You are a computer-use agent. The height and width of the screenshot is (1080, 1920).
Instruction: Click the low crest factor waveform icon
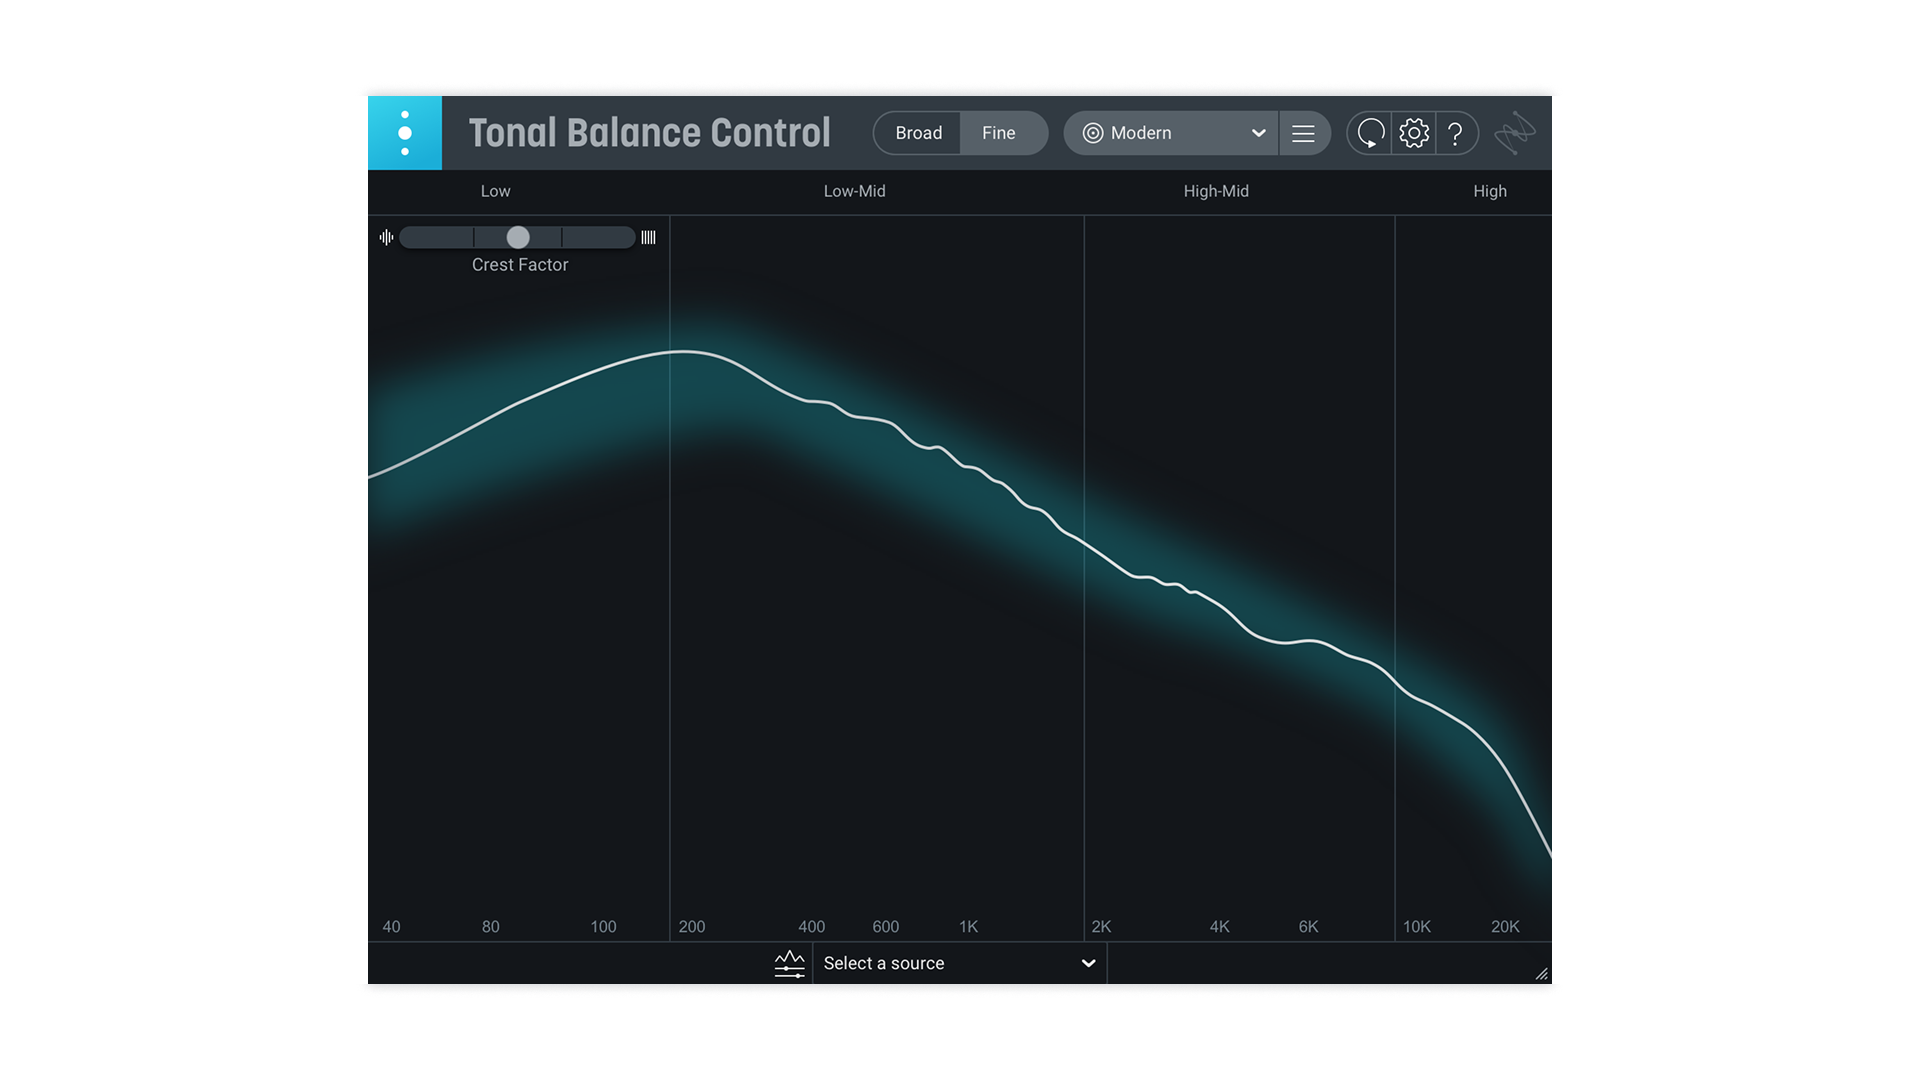pyautogui.click(x=386, y=237)
